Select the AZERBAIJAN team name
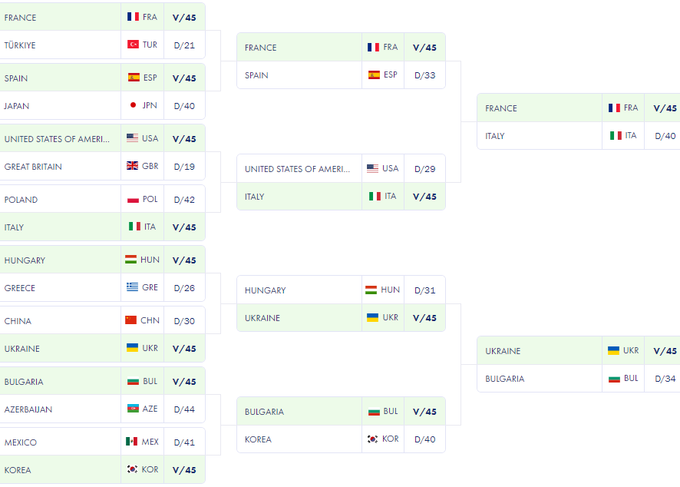The image size is (680, 487). coord(28,409)
